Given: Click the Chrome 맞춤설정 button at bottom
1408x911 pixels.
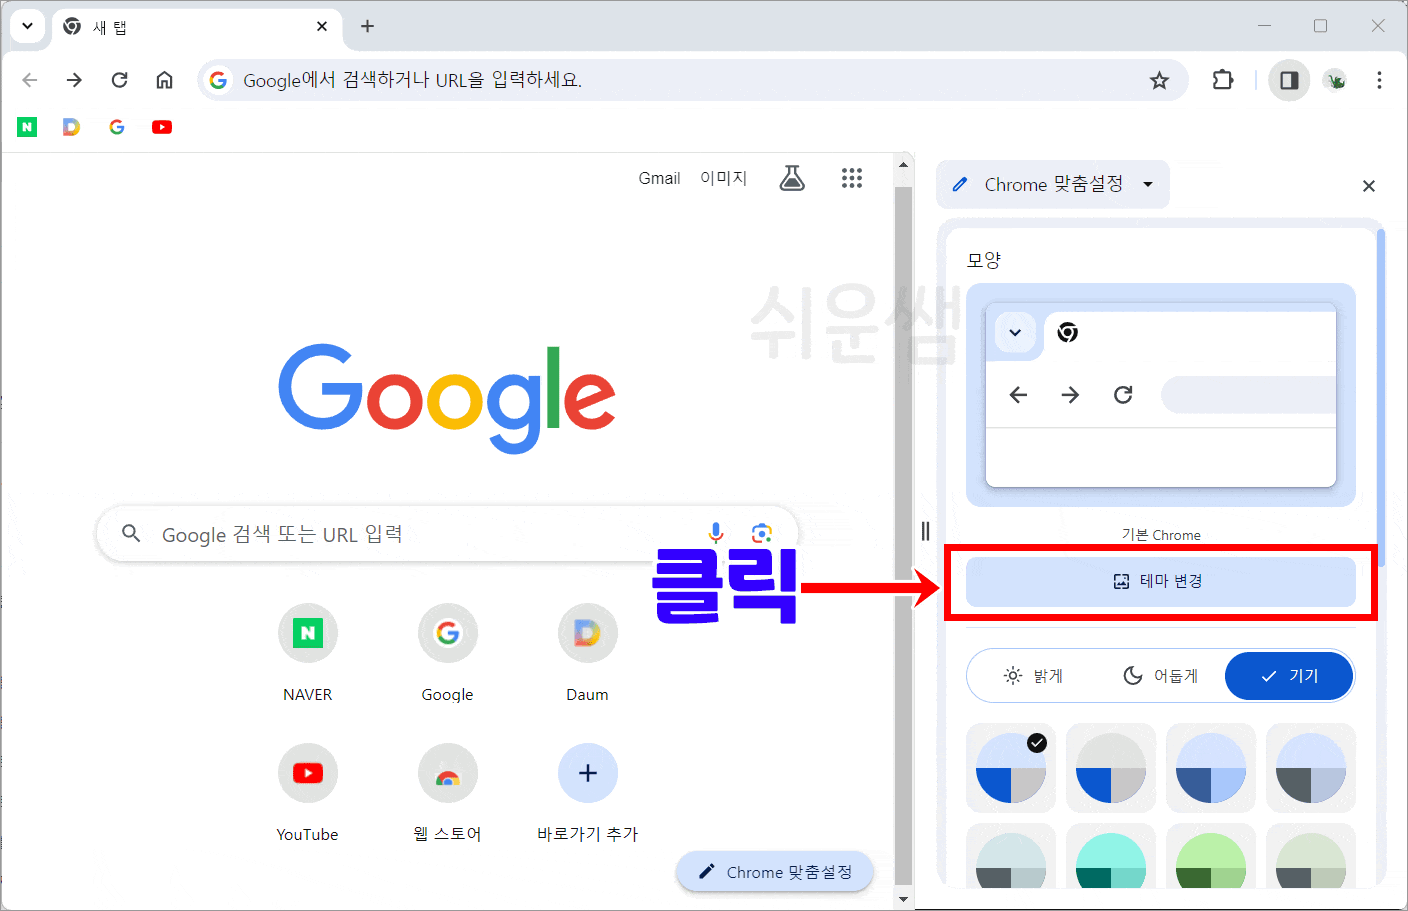Looking at the screenshot, I should [x=775, y=872].
